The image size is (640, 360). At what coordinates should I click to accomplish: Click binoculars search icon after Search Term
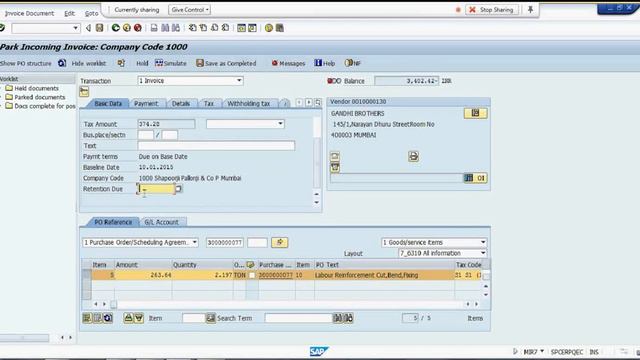coord(338,318)
